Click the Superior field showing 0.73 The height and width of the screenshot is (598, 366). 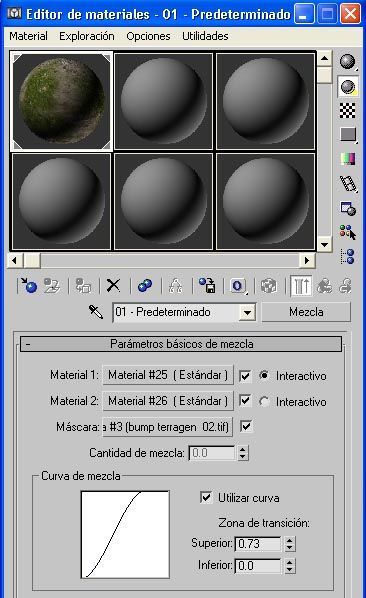[258, 544]
